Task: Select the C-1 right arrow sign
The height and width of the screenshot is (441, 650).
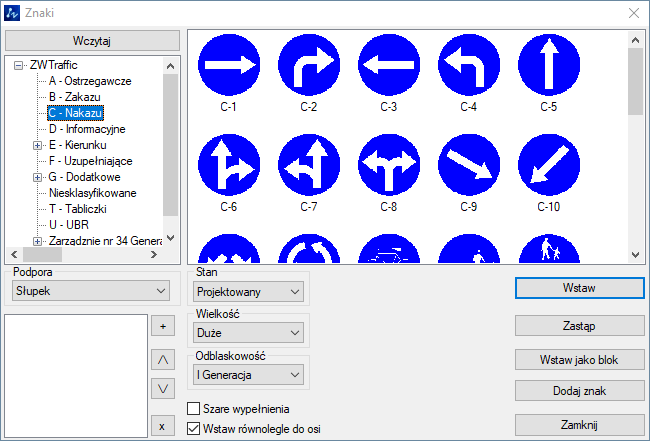Action: (227, 63)
